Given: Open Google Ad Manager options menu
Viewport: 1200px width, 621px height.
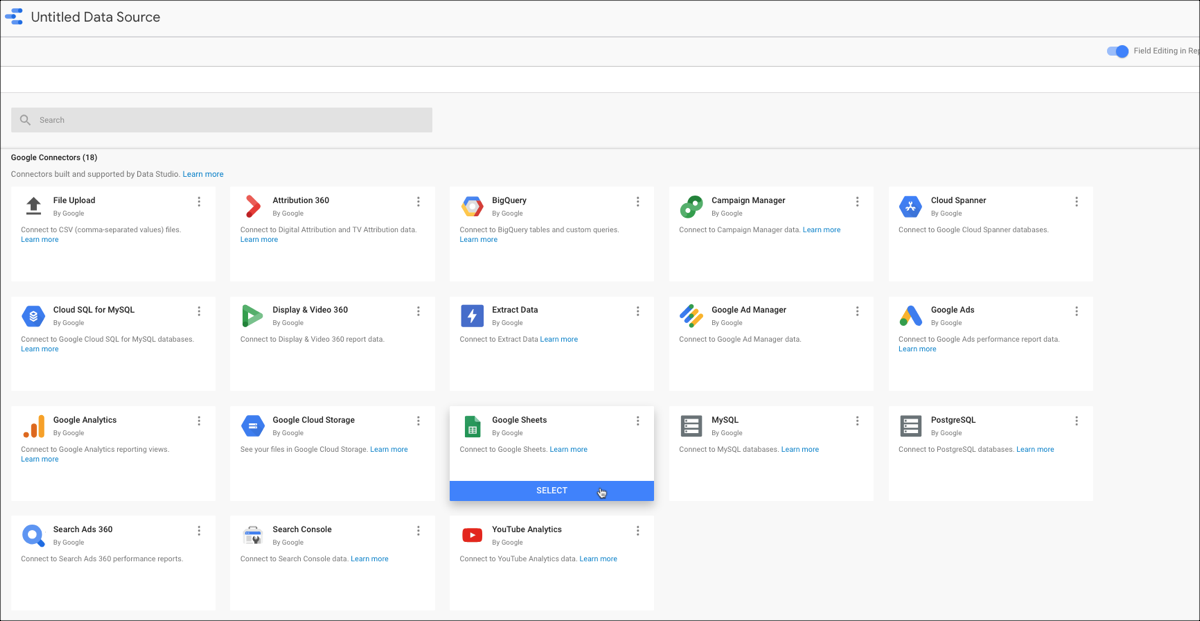Looking at the screenshot, I should coord(857,312).
